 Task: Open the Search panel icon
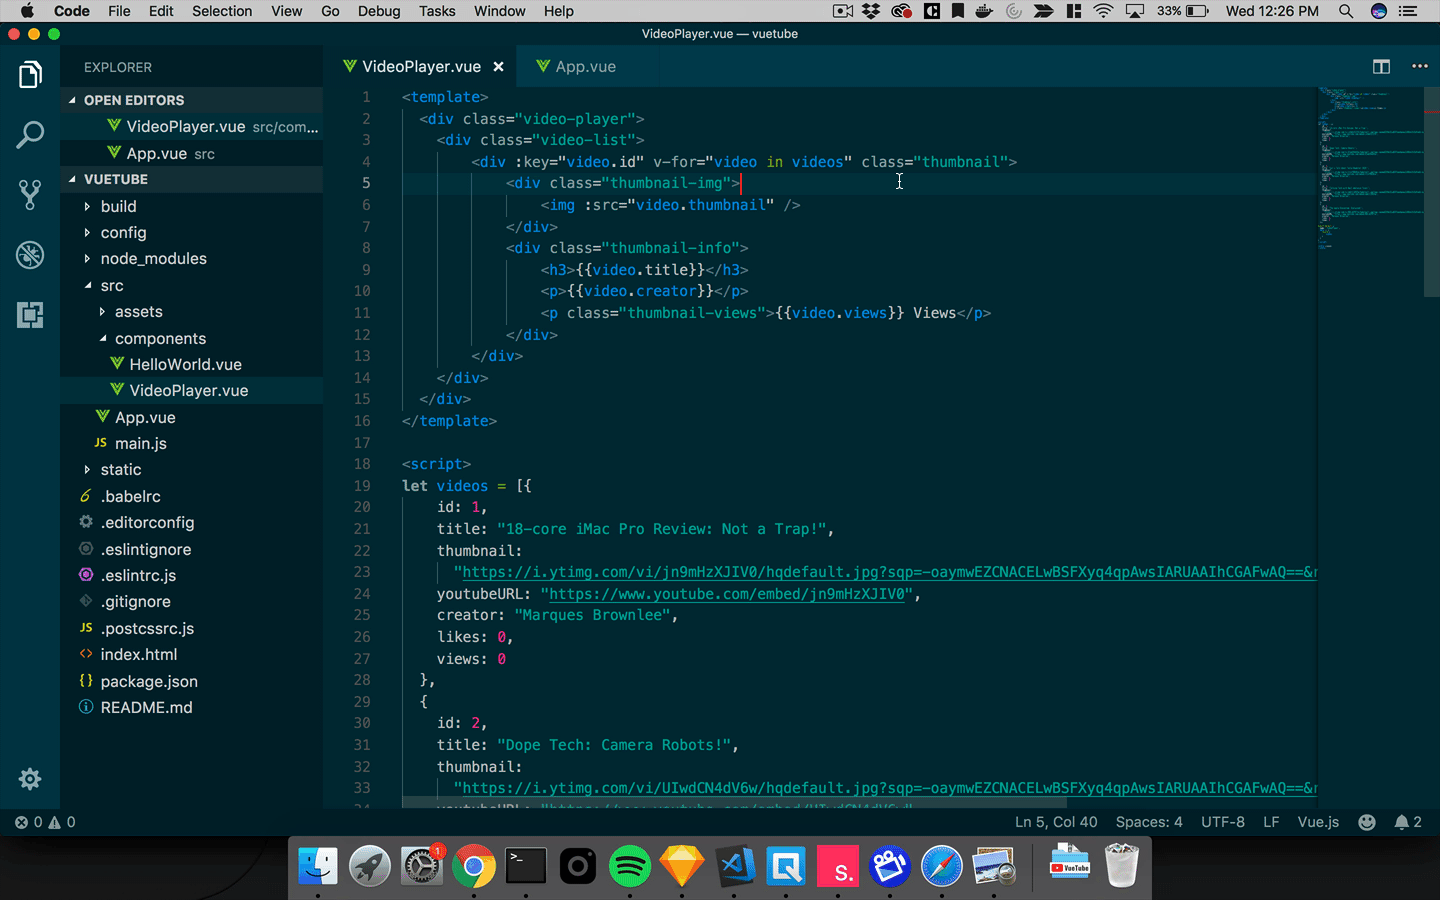point(30,134)
